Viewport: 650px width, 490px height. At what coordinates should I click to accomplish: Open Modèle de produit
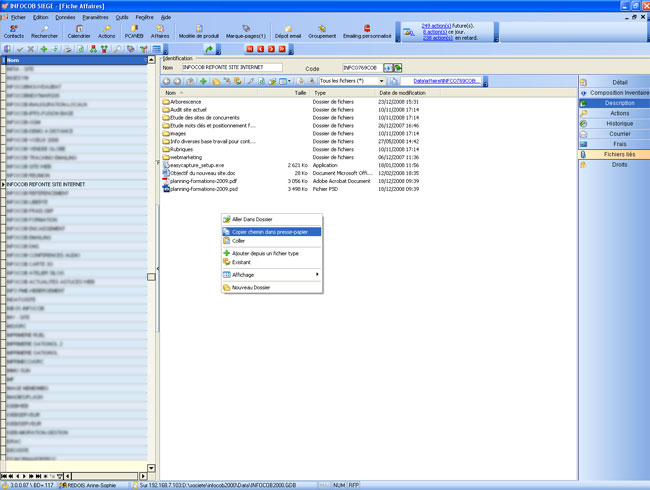pyautogui.click(x=199, y=32)
